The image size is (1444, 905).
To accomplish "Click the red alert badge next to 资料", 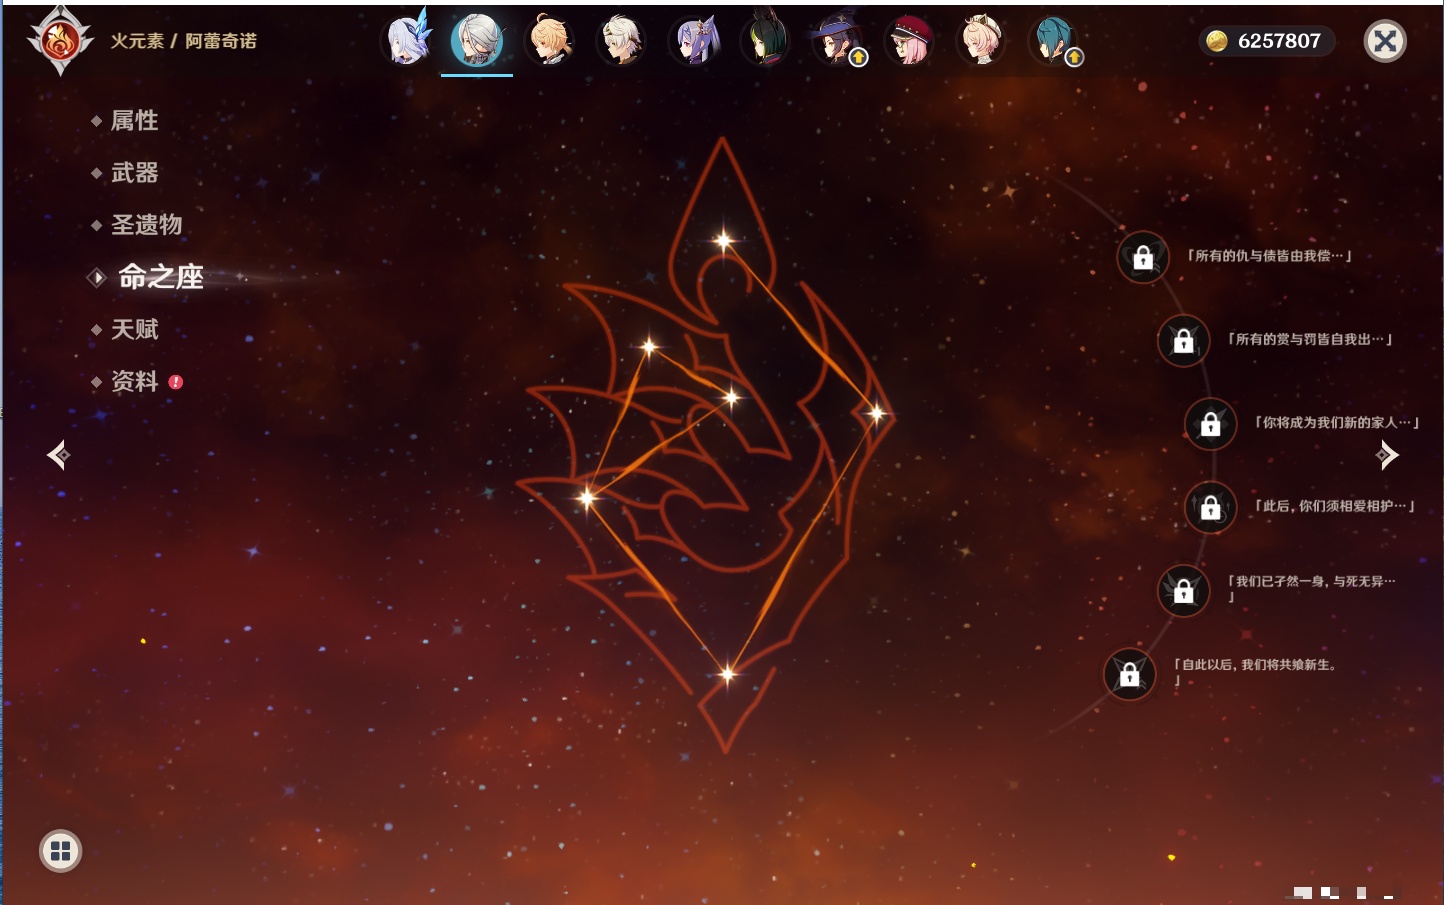I will pyautogui.click(x=176, y=382).
